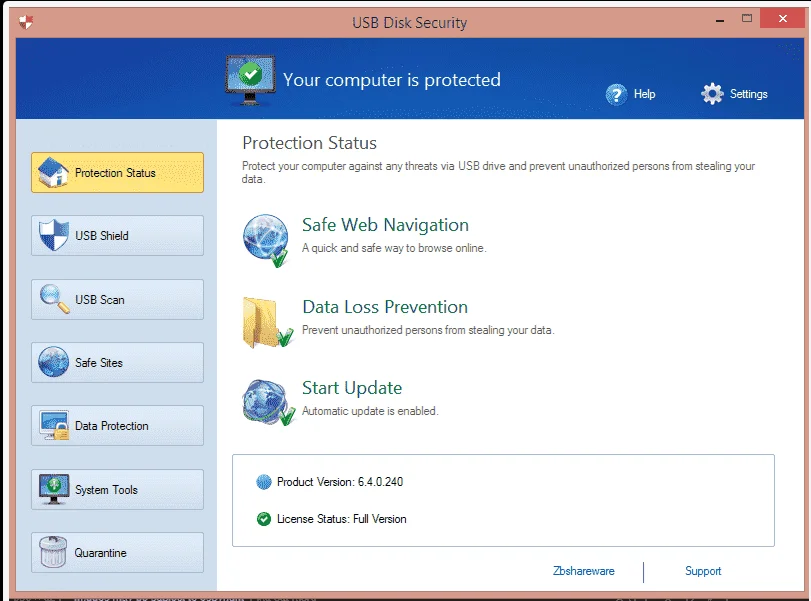Viewport: 811px width, 601px height.
Task: Click the blue shield icon for USB Shield
Action: (x=54, y=235)
